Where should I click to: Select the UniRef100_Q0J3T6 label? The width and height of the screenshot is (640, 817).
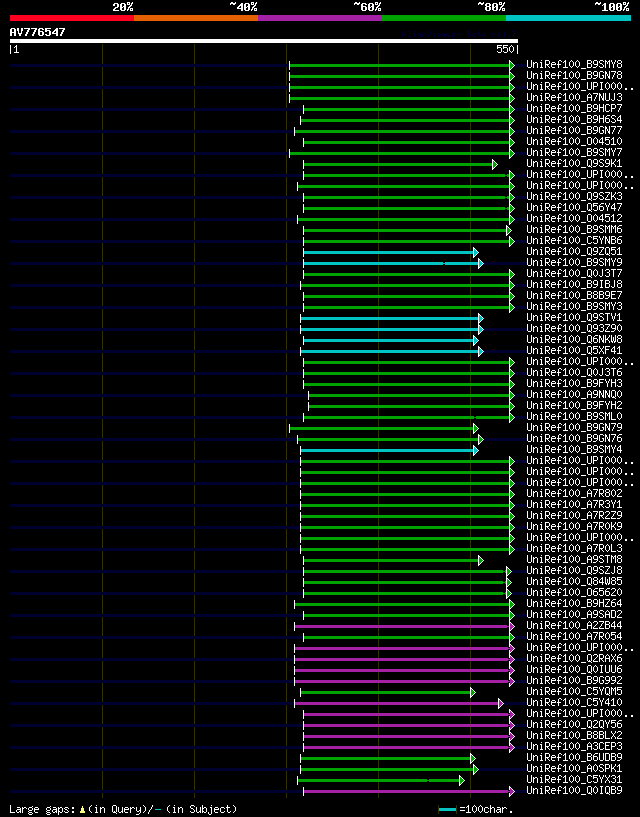pos(574,373)
